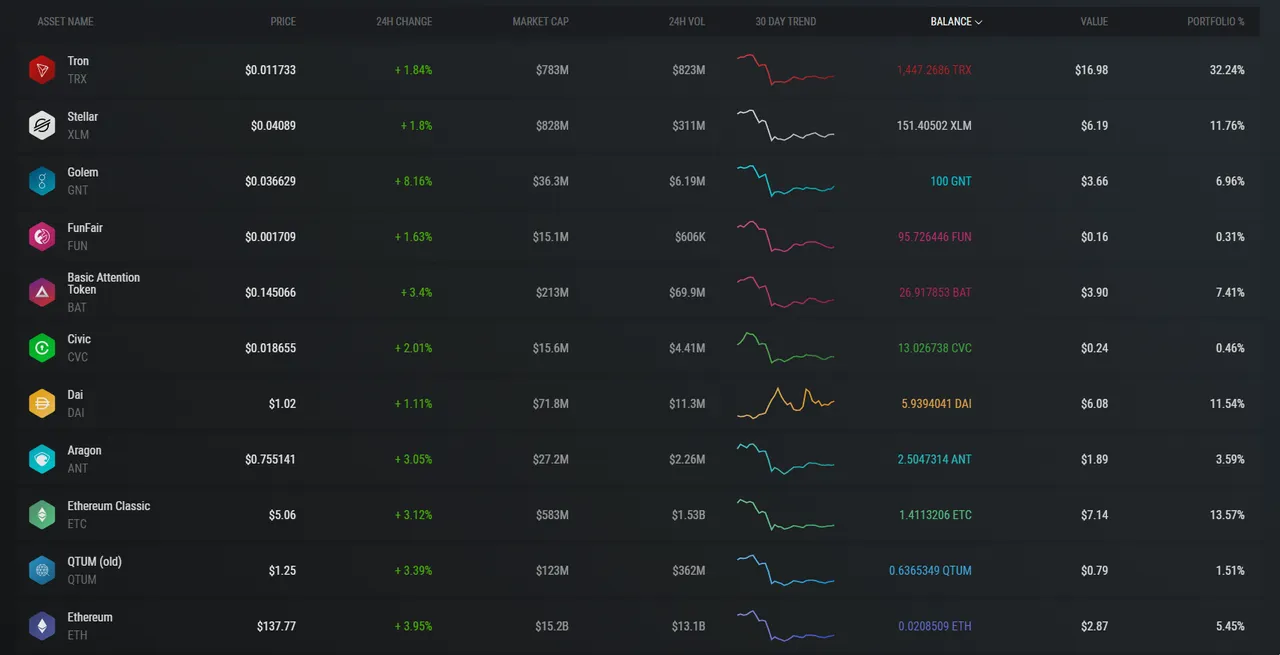Open the Aragon 30 day trend chart

tap(785, 459)
